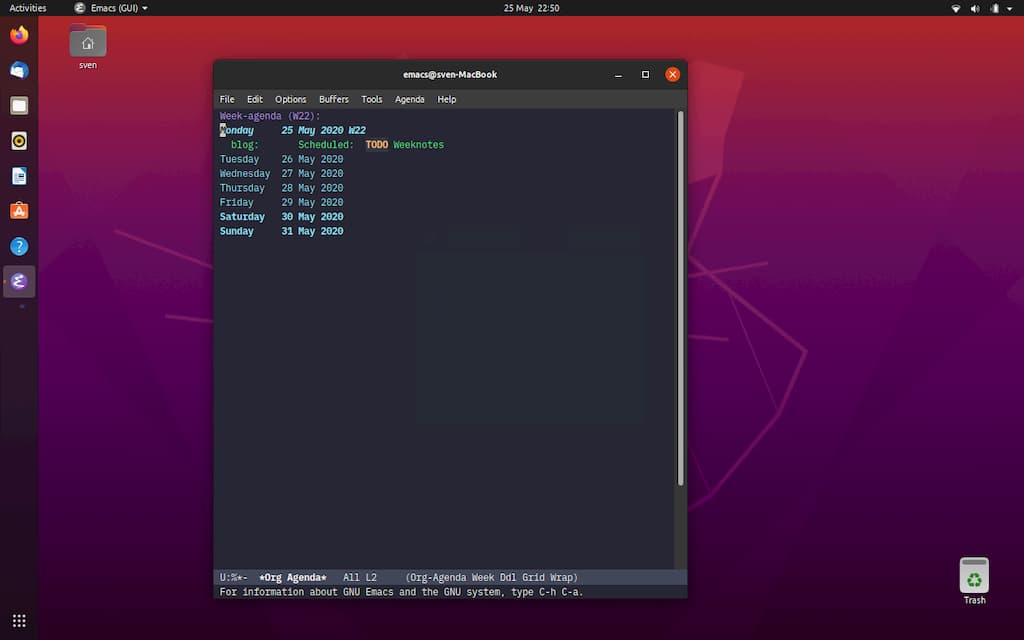The width and height of the screenshot is (1024, 640).
Task: Open the clock and calendar panel
Action: 531,8
